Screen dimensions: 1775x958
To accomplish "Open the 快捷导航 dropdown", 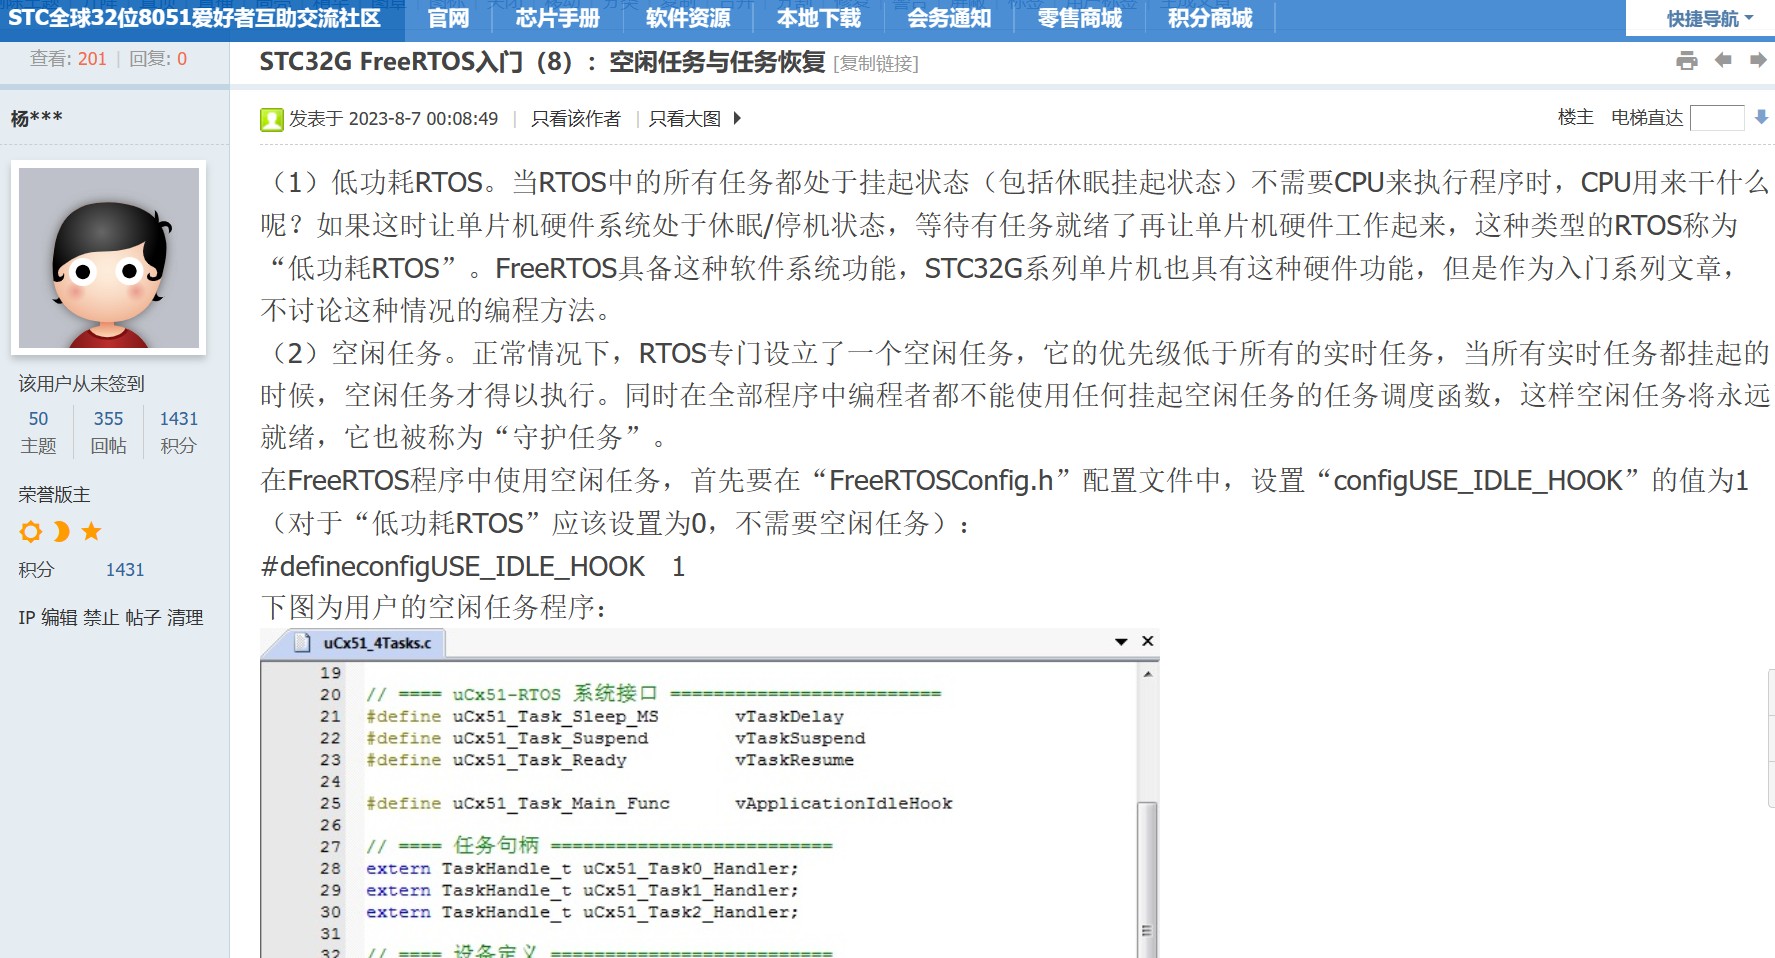I will 1710,19.
